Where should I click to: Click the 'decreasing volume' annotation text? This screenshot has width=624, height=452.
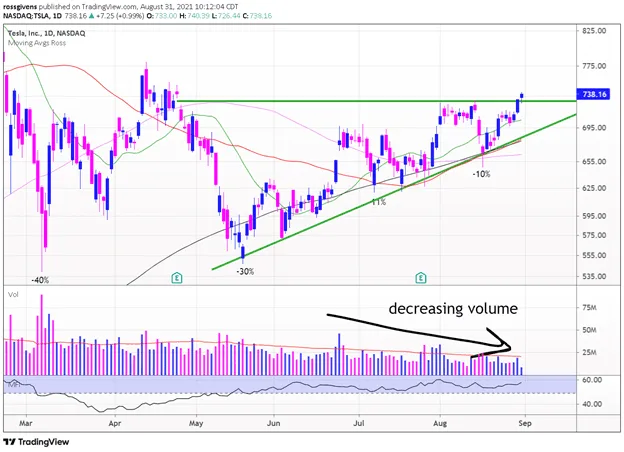tap(453, 309)
